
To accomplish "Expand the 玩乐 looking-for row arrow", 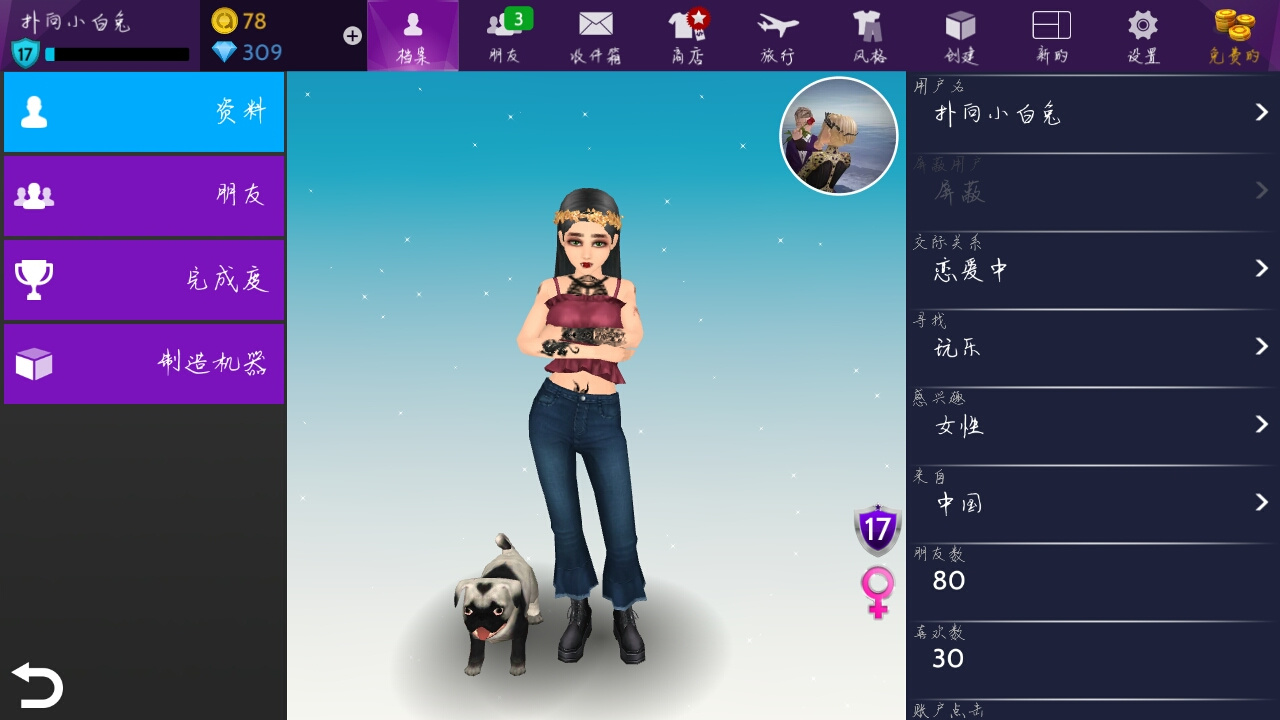I will point(1262,346).
